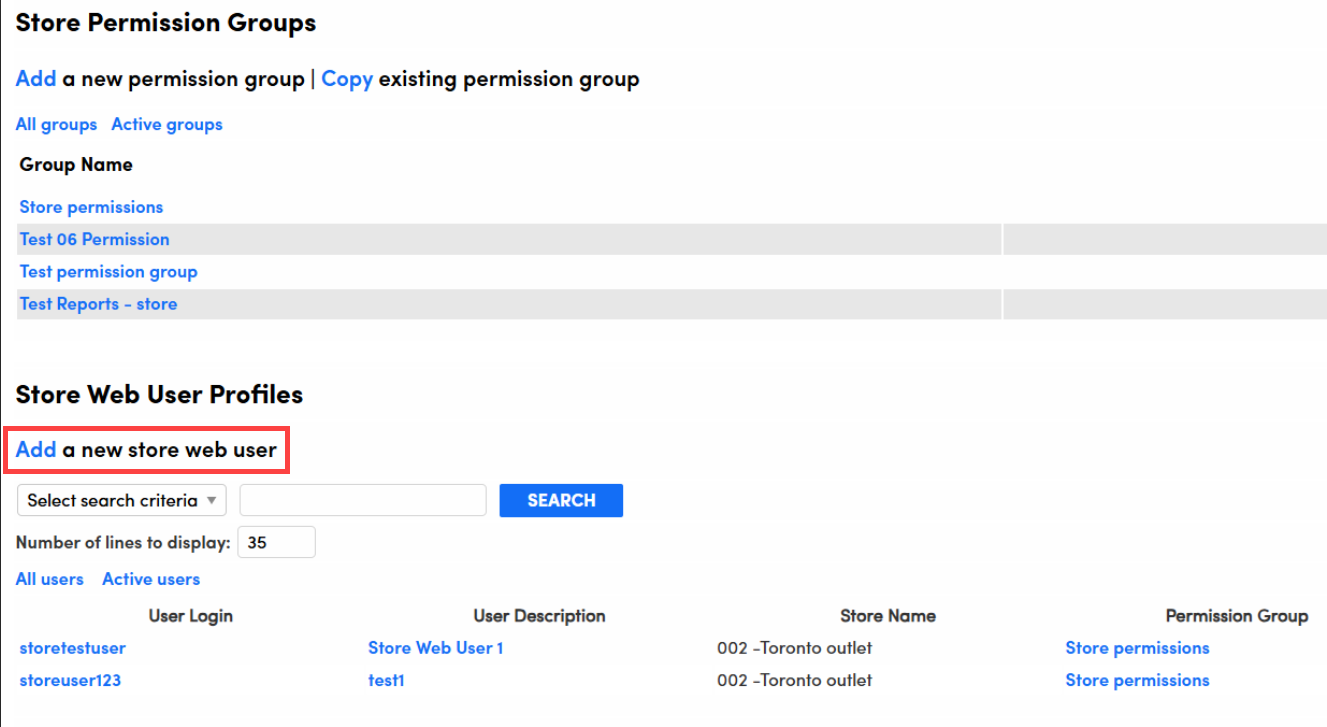
Task: Click Copy existing permission group link
Action: click(347, 79)
